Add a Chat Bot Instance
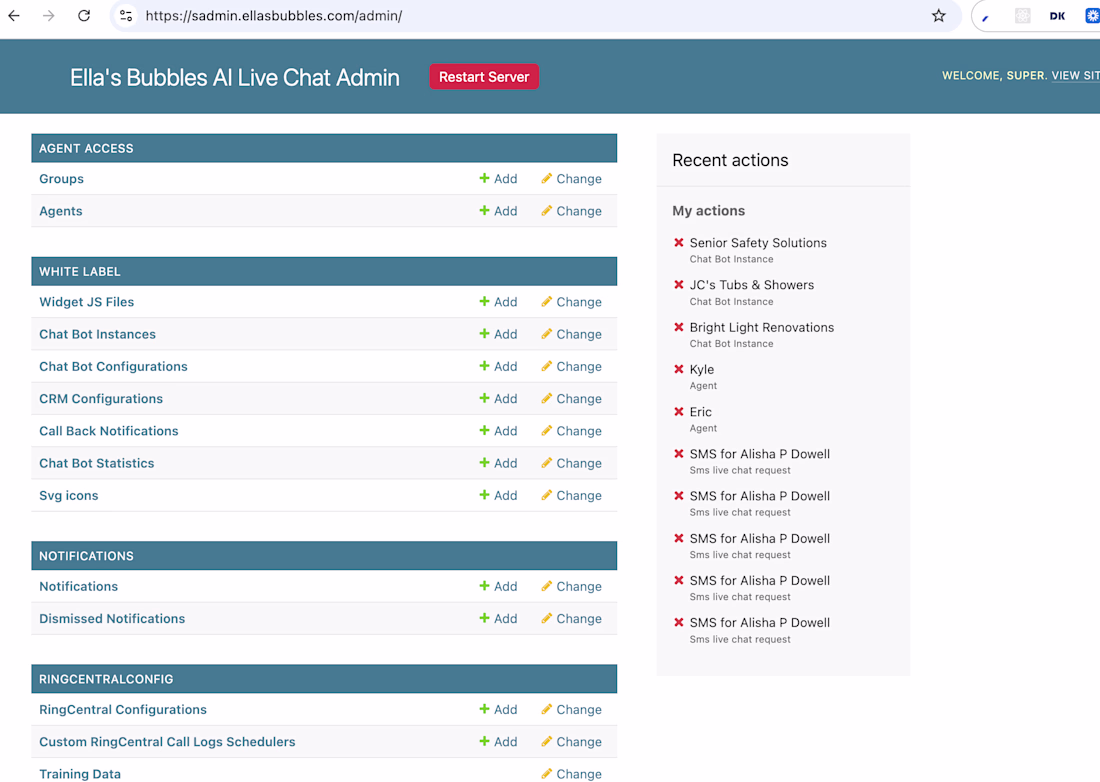The height and width of the screenshot is (782, 1100). coord(498,335)
